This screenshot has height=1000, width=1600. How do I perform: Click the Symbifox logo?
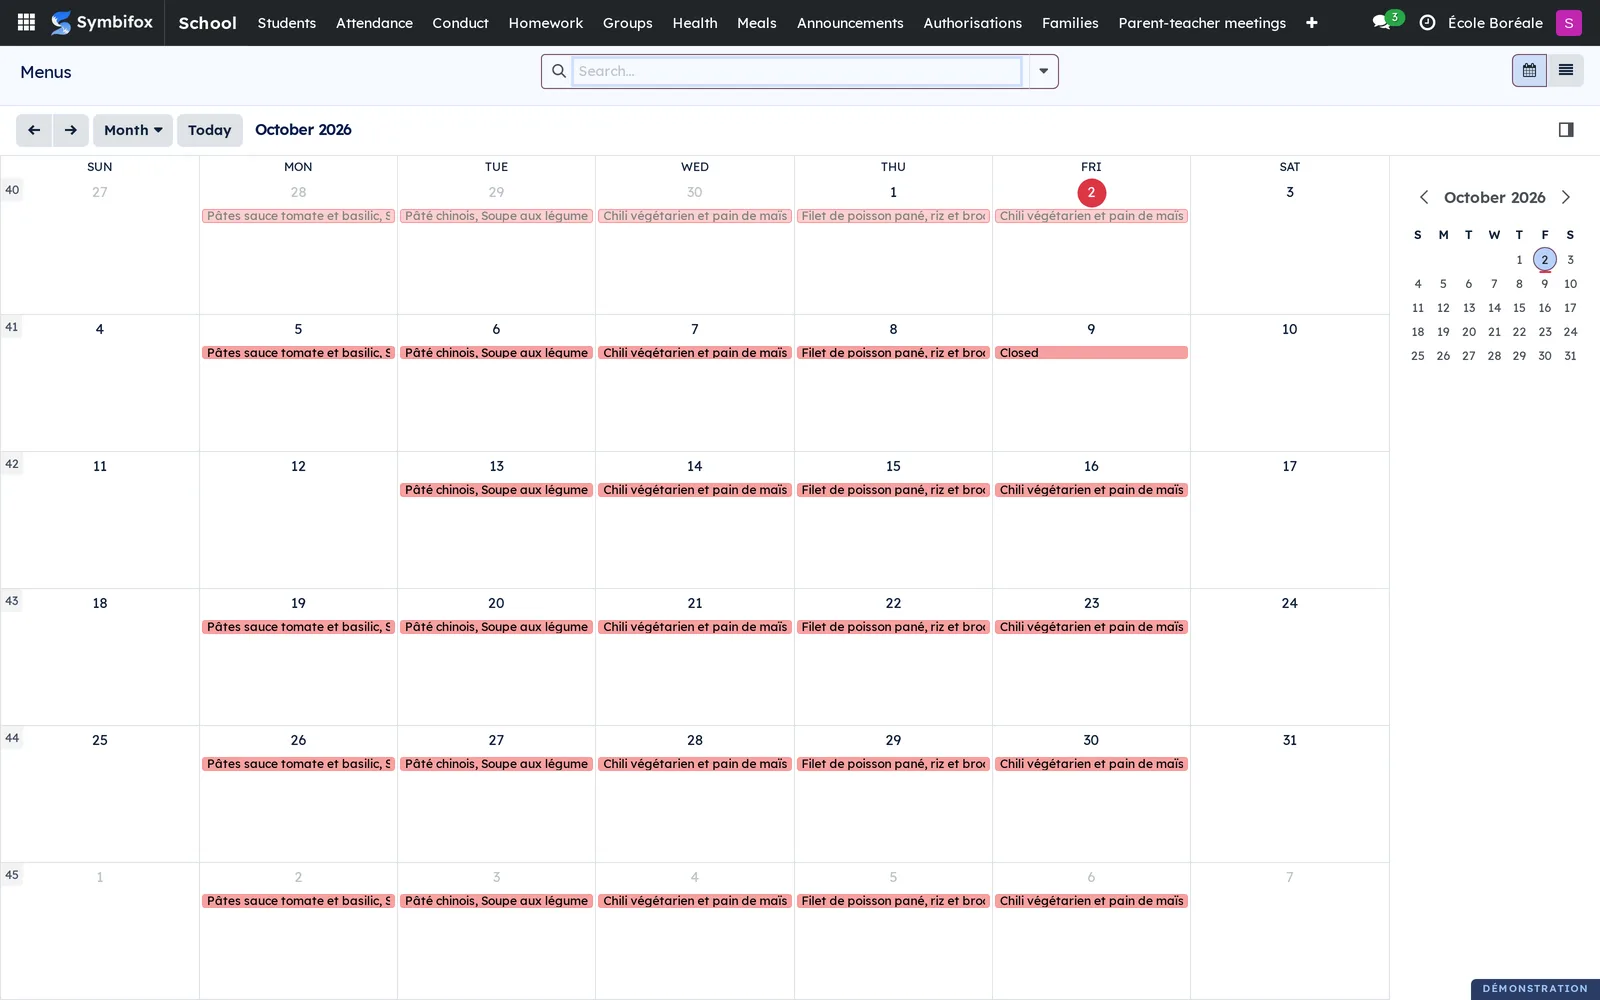(x=102, y=22)
